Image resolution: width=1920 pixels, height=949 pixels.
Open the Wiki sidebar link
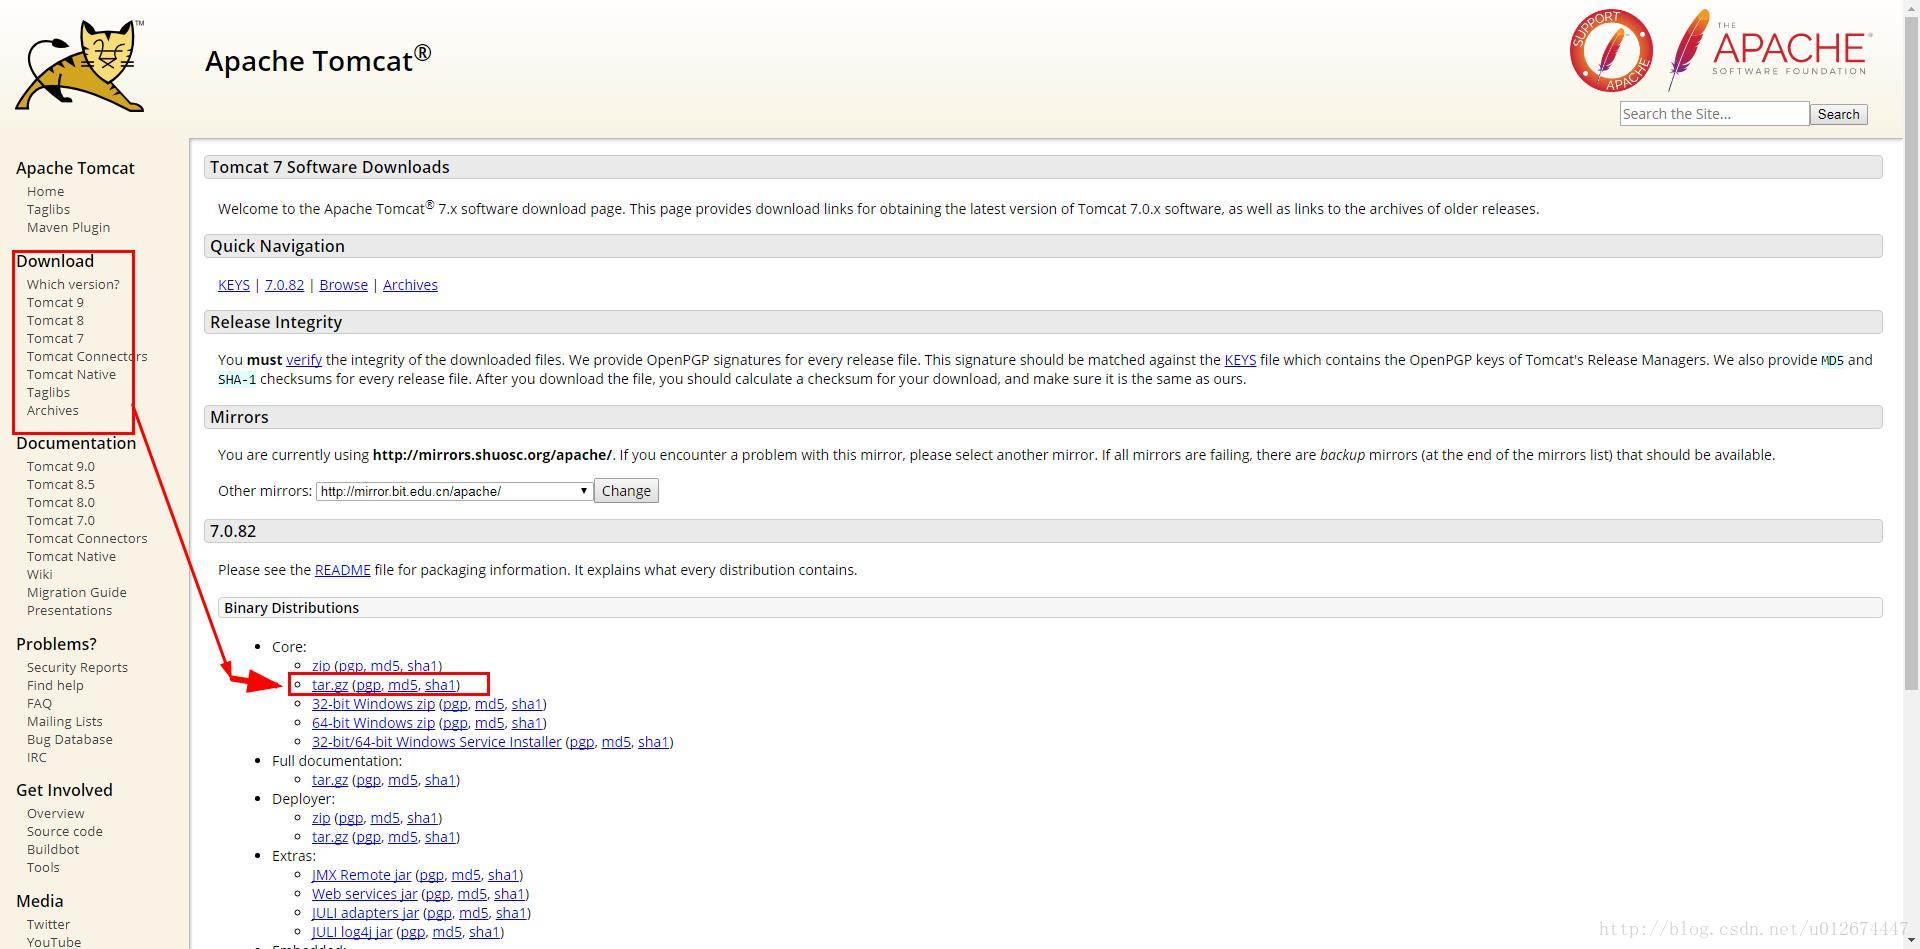click(39, 574)
